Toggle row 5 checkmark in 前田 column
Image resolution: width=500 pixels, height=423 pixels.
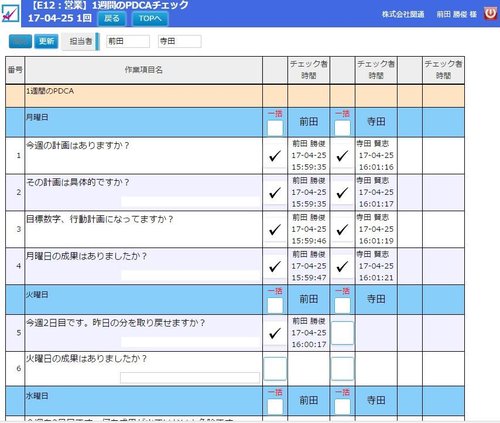tap(275, 333)
